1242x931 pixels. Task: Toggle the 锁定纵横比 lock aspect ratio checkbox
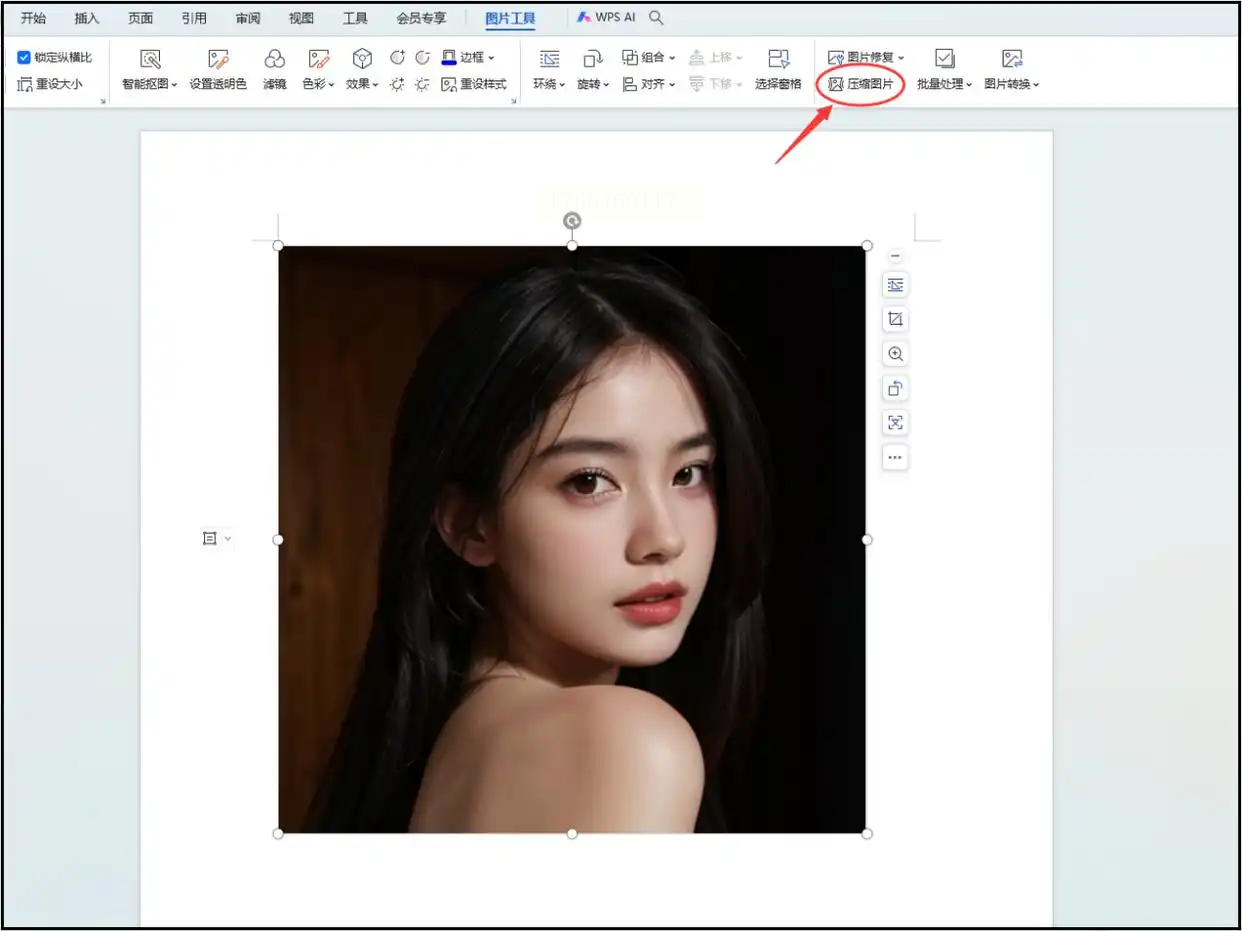tap(25, 58)
